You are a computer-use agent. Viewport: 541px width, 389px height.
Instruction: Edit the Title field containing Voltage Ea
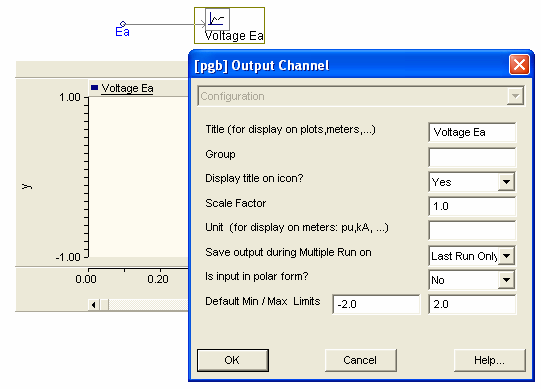pos(472,132)
